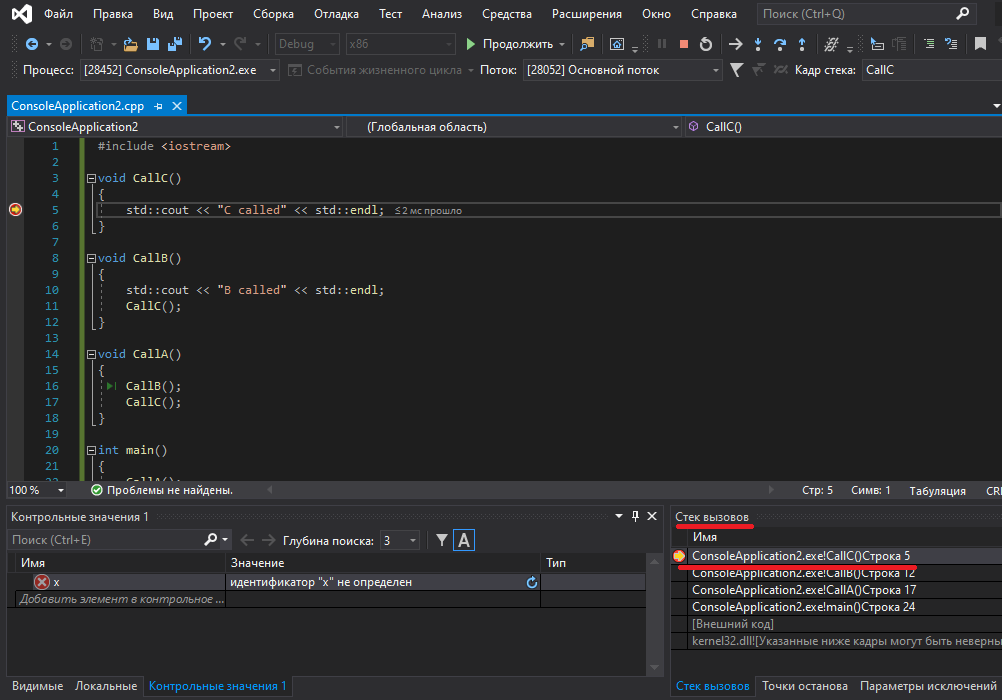
Task: Pin the ConsoleApplication2.cpp tab
Action: pos(159,106)
